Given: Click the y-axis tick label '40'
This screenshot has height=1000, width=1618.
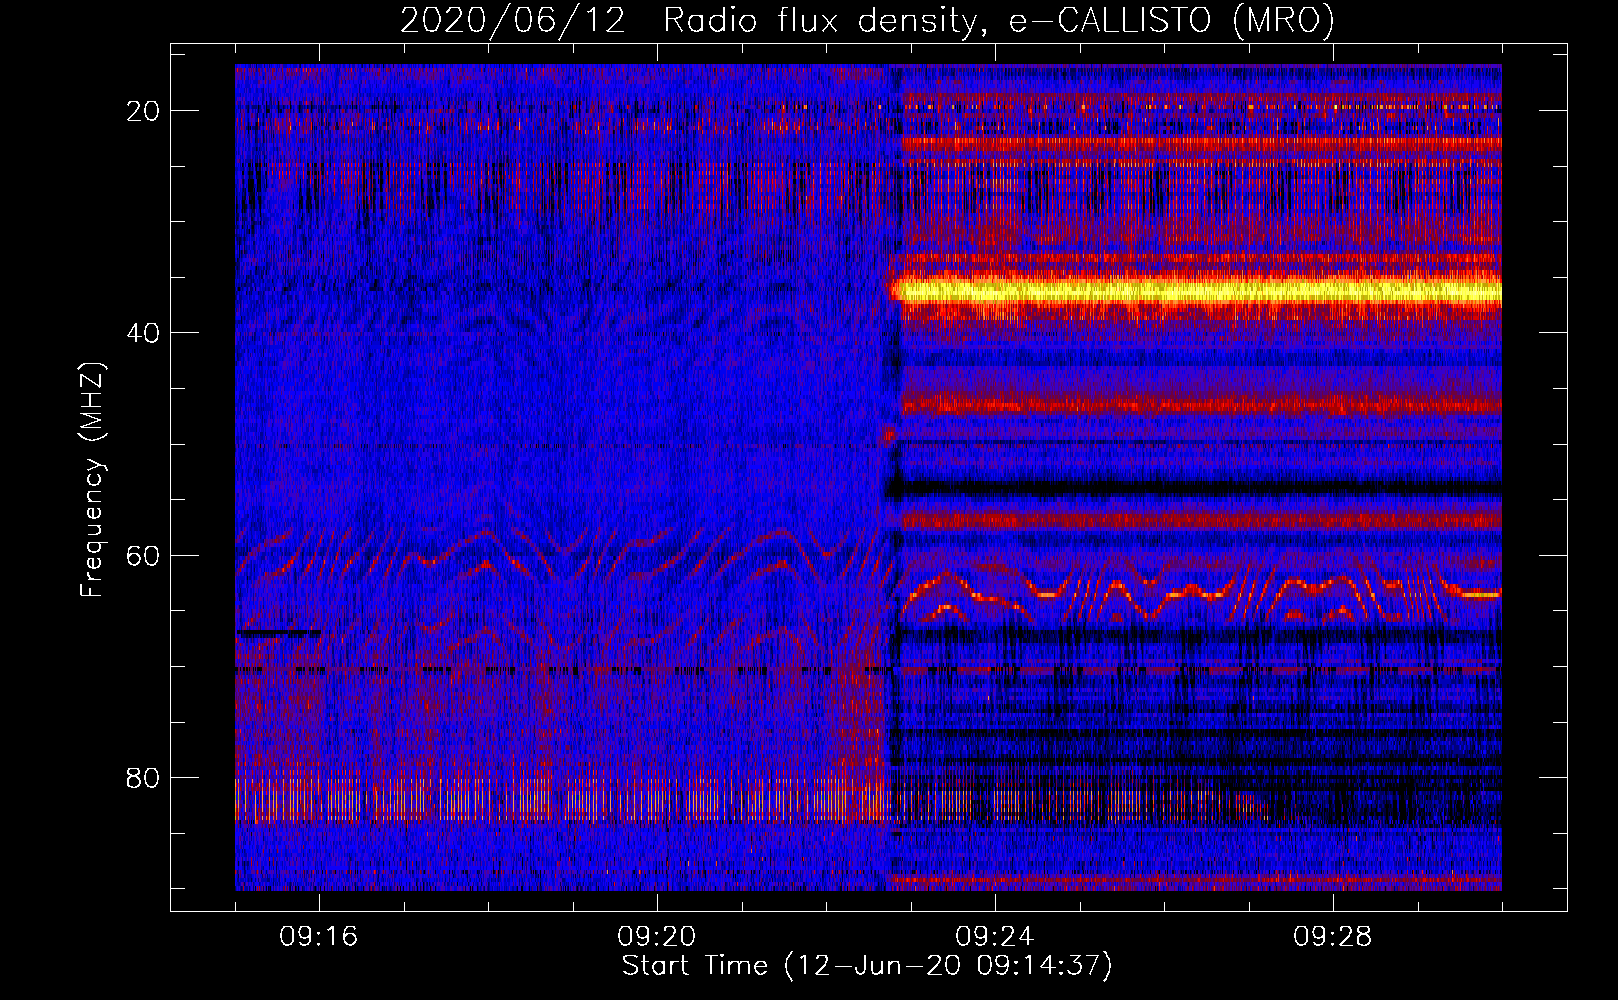Looking at the screenshot, I should point(144,333).
